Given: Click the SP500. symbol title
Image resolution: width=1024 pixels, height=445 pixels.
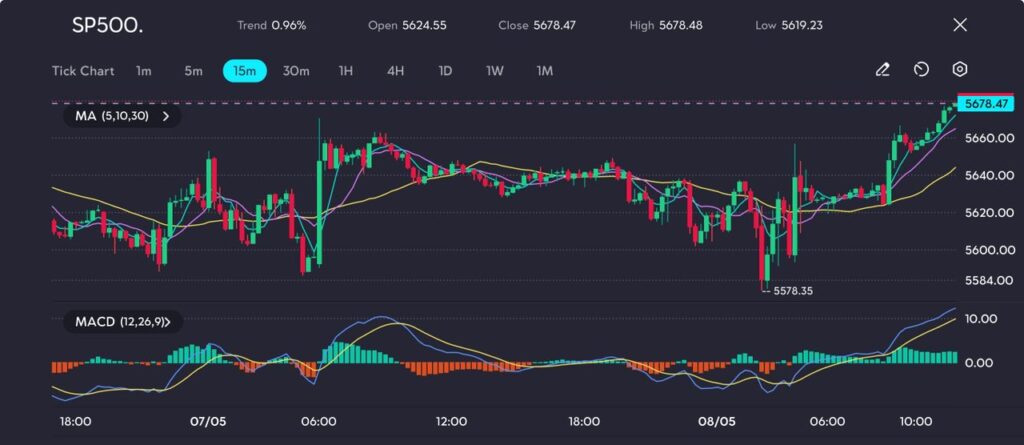Looking at the screenshot, I should point(107,25).
